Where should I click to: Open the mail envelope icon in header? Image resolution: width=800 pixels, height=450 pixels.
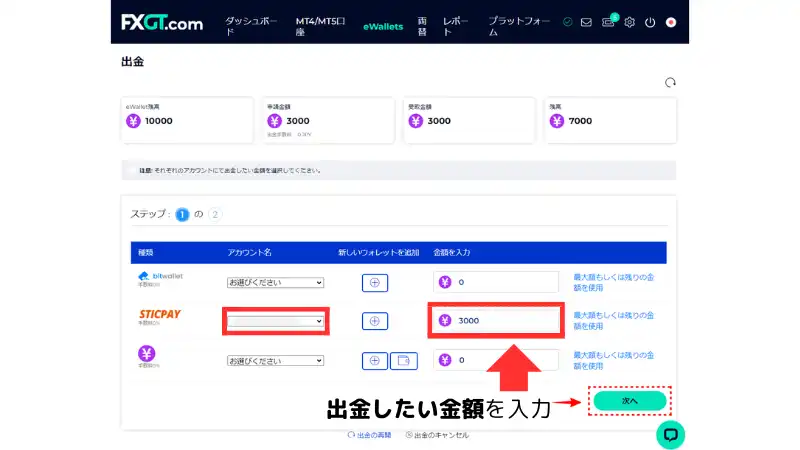click(586, 22)
